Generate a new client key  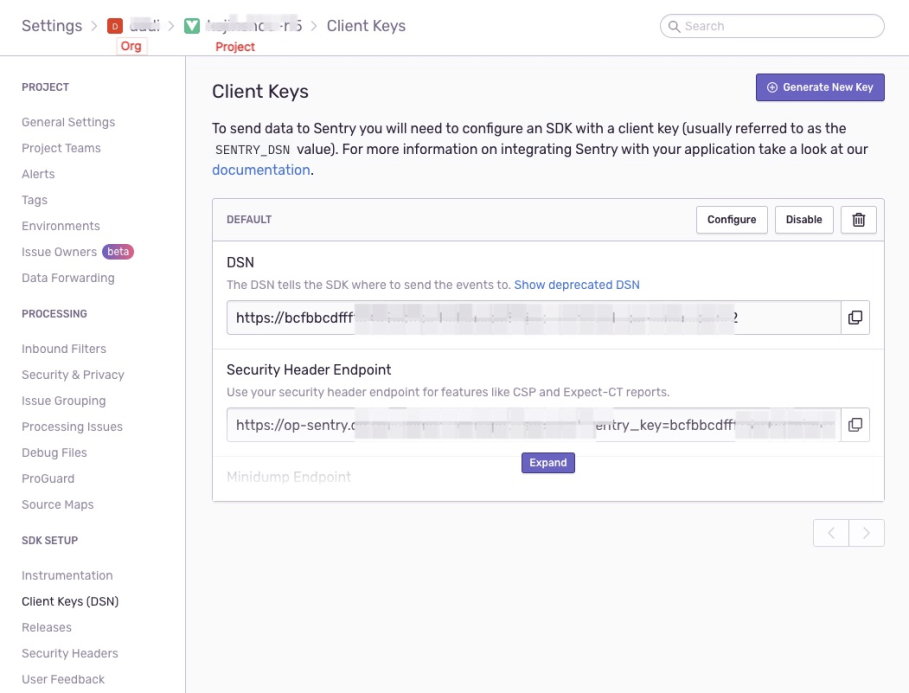tap(820, 87)
